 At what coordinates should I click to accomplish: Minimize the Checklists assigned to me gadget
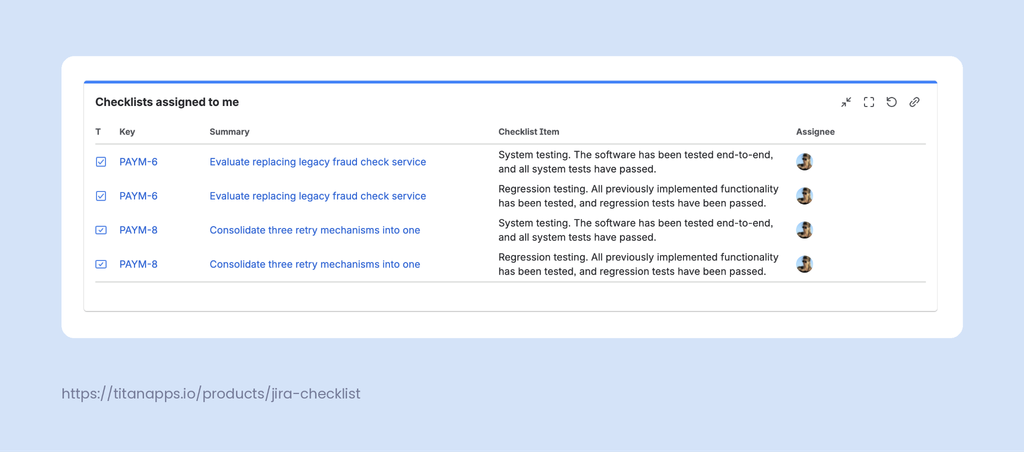(846, 102)
